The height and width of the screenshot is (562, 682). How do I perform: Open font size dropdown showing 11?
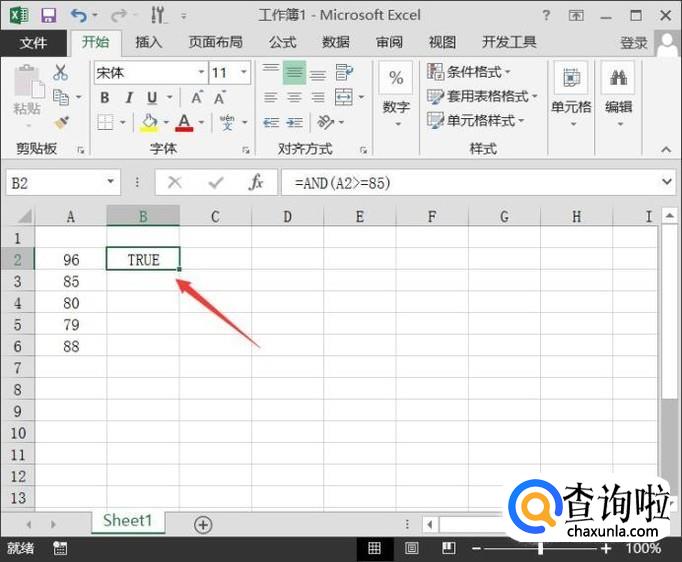[244, 72]
